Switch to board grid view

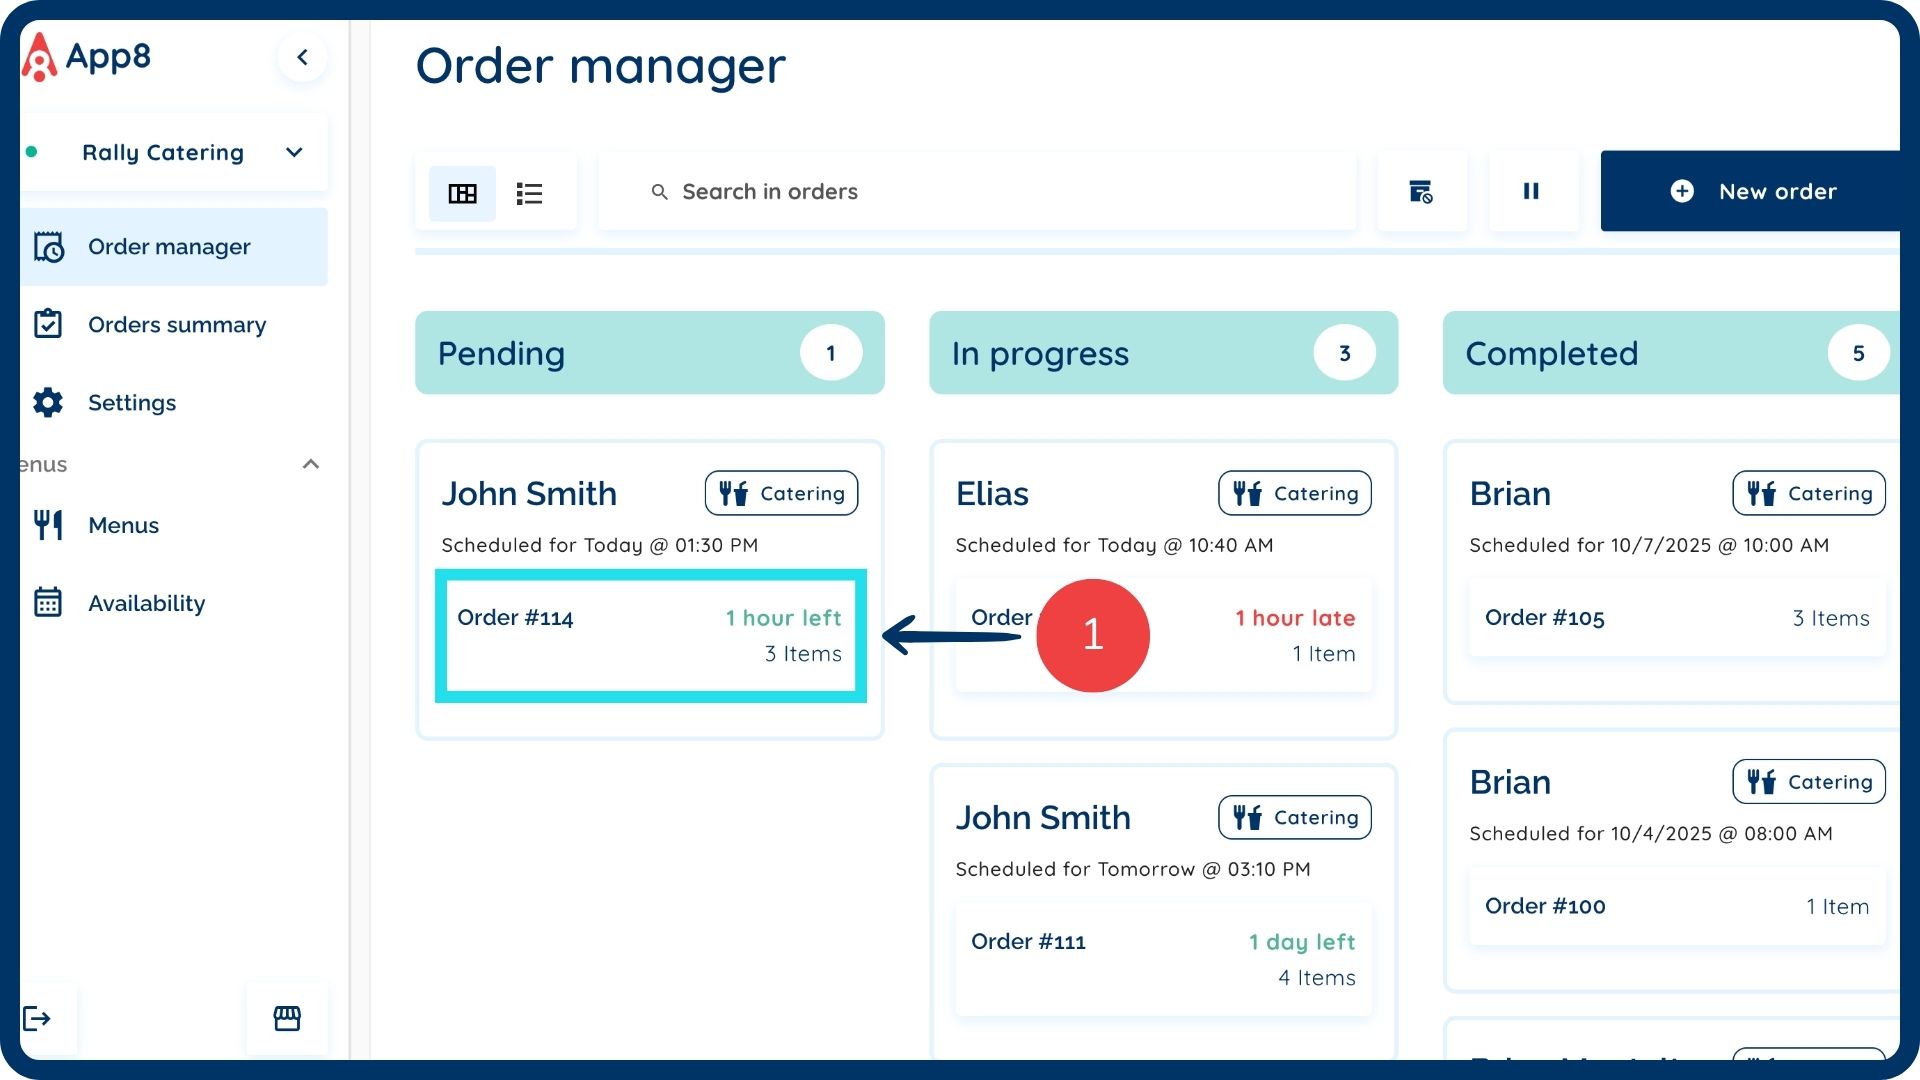click(x=462, y=193)
